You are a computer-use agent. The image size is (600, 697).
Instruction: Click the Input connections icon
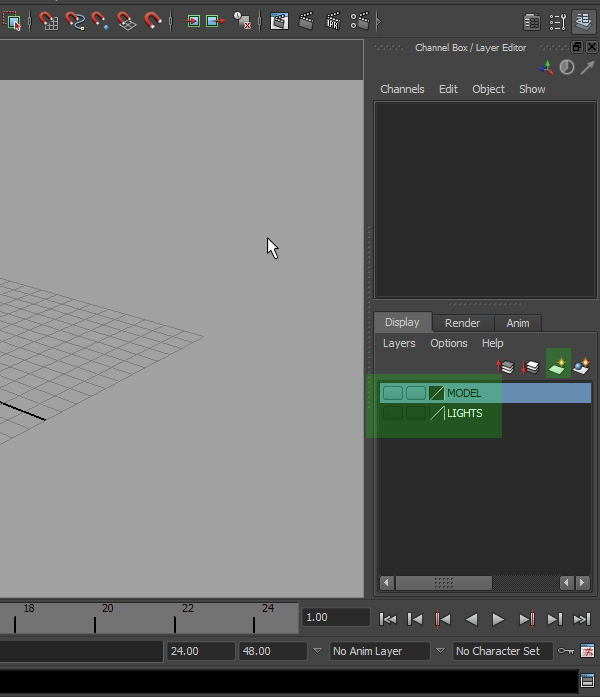[192, 21]
